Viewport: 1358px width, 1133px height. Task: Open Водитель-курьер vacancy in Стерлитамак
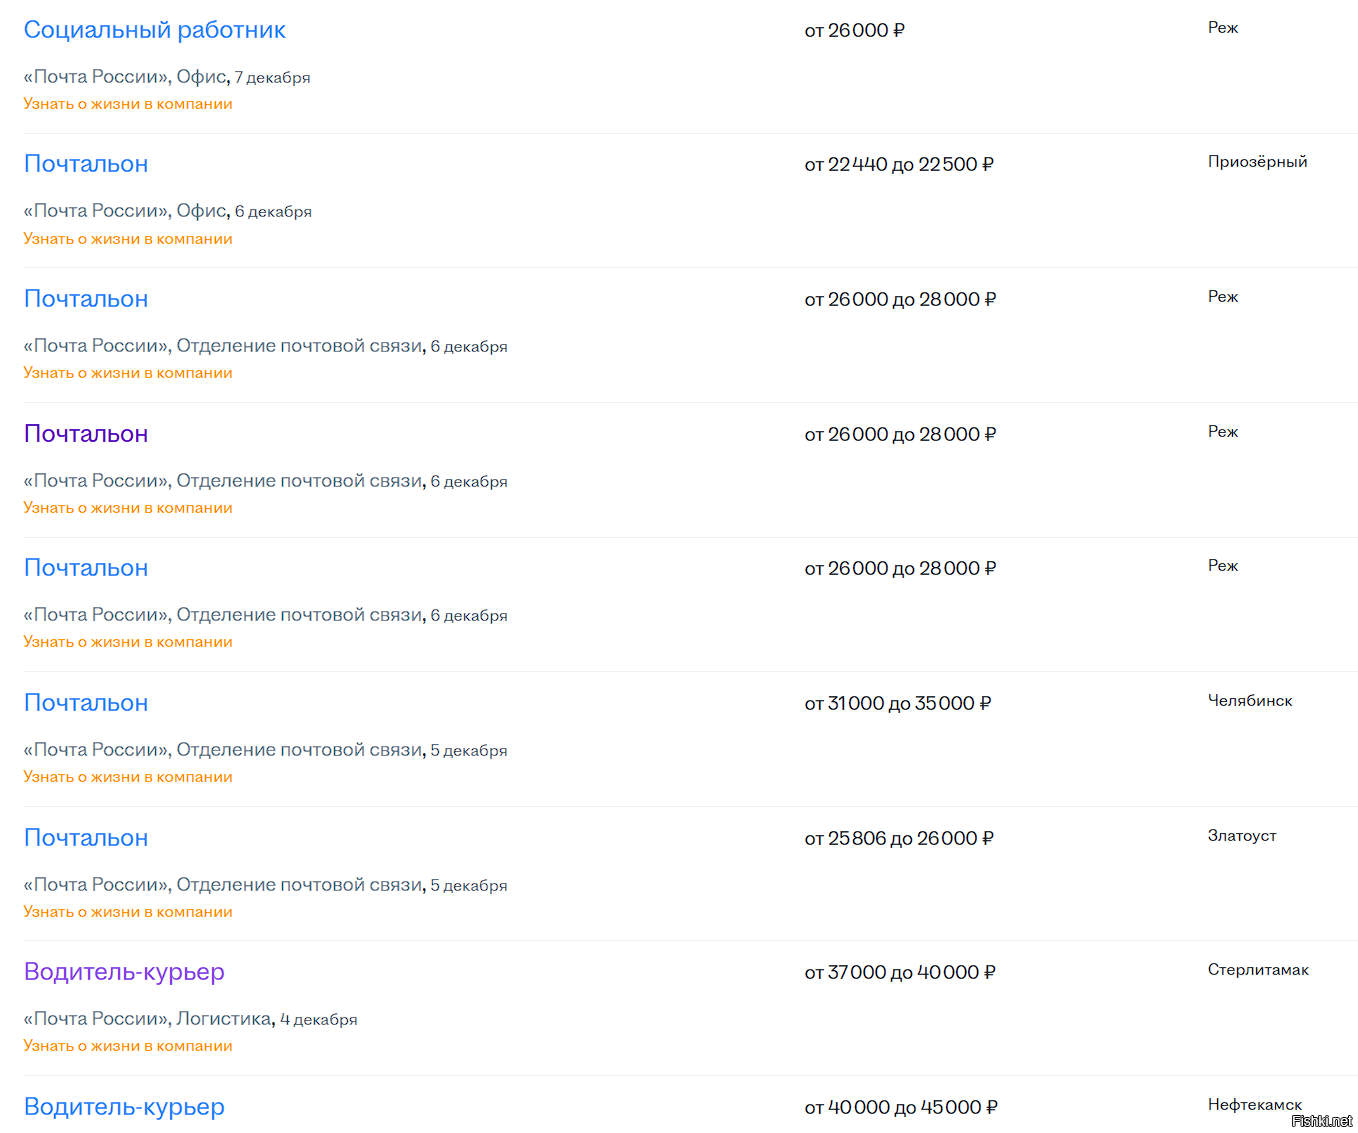(x=124, y=972)
